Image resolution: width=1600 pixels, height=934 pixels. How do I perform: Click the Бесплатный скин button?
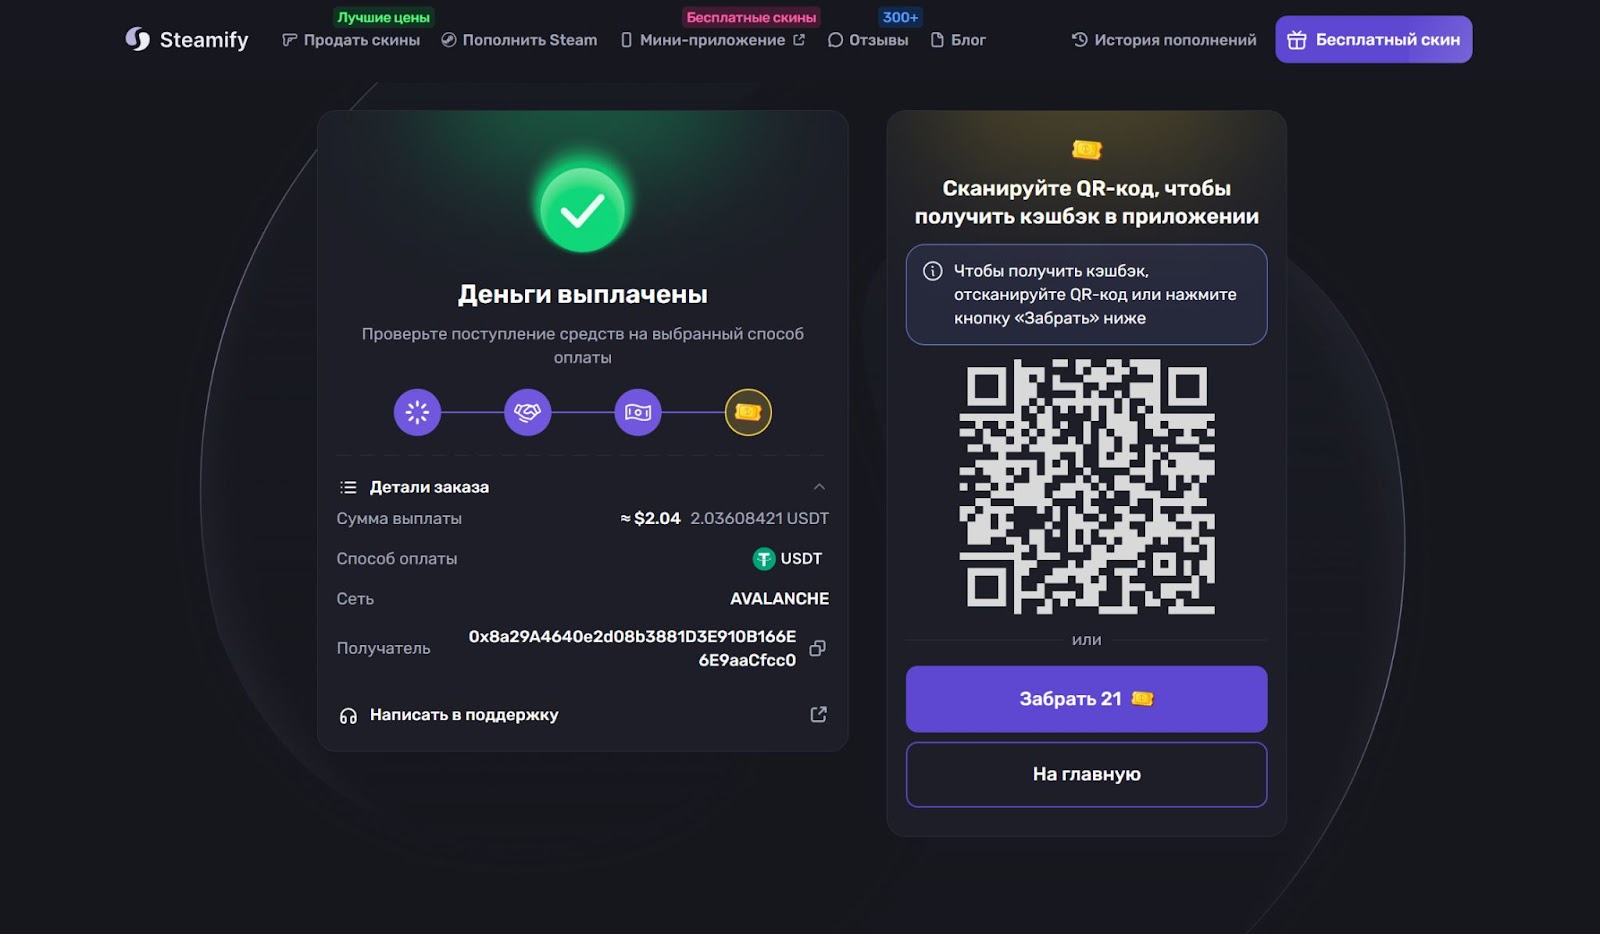pyautogui.click(x=1373, y=40)
